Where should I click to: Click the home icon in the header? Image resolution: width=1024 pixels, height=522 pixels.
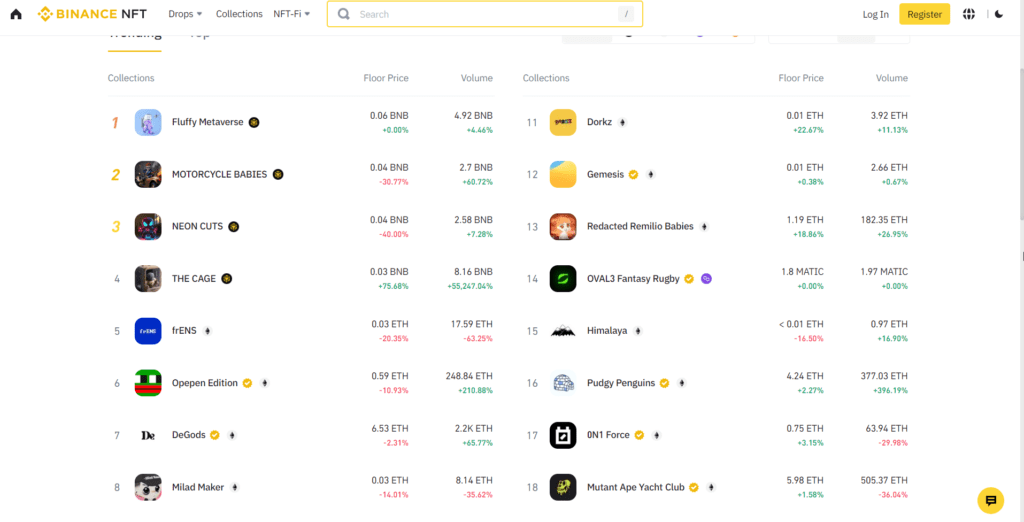click(15, 14)
